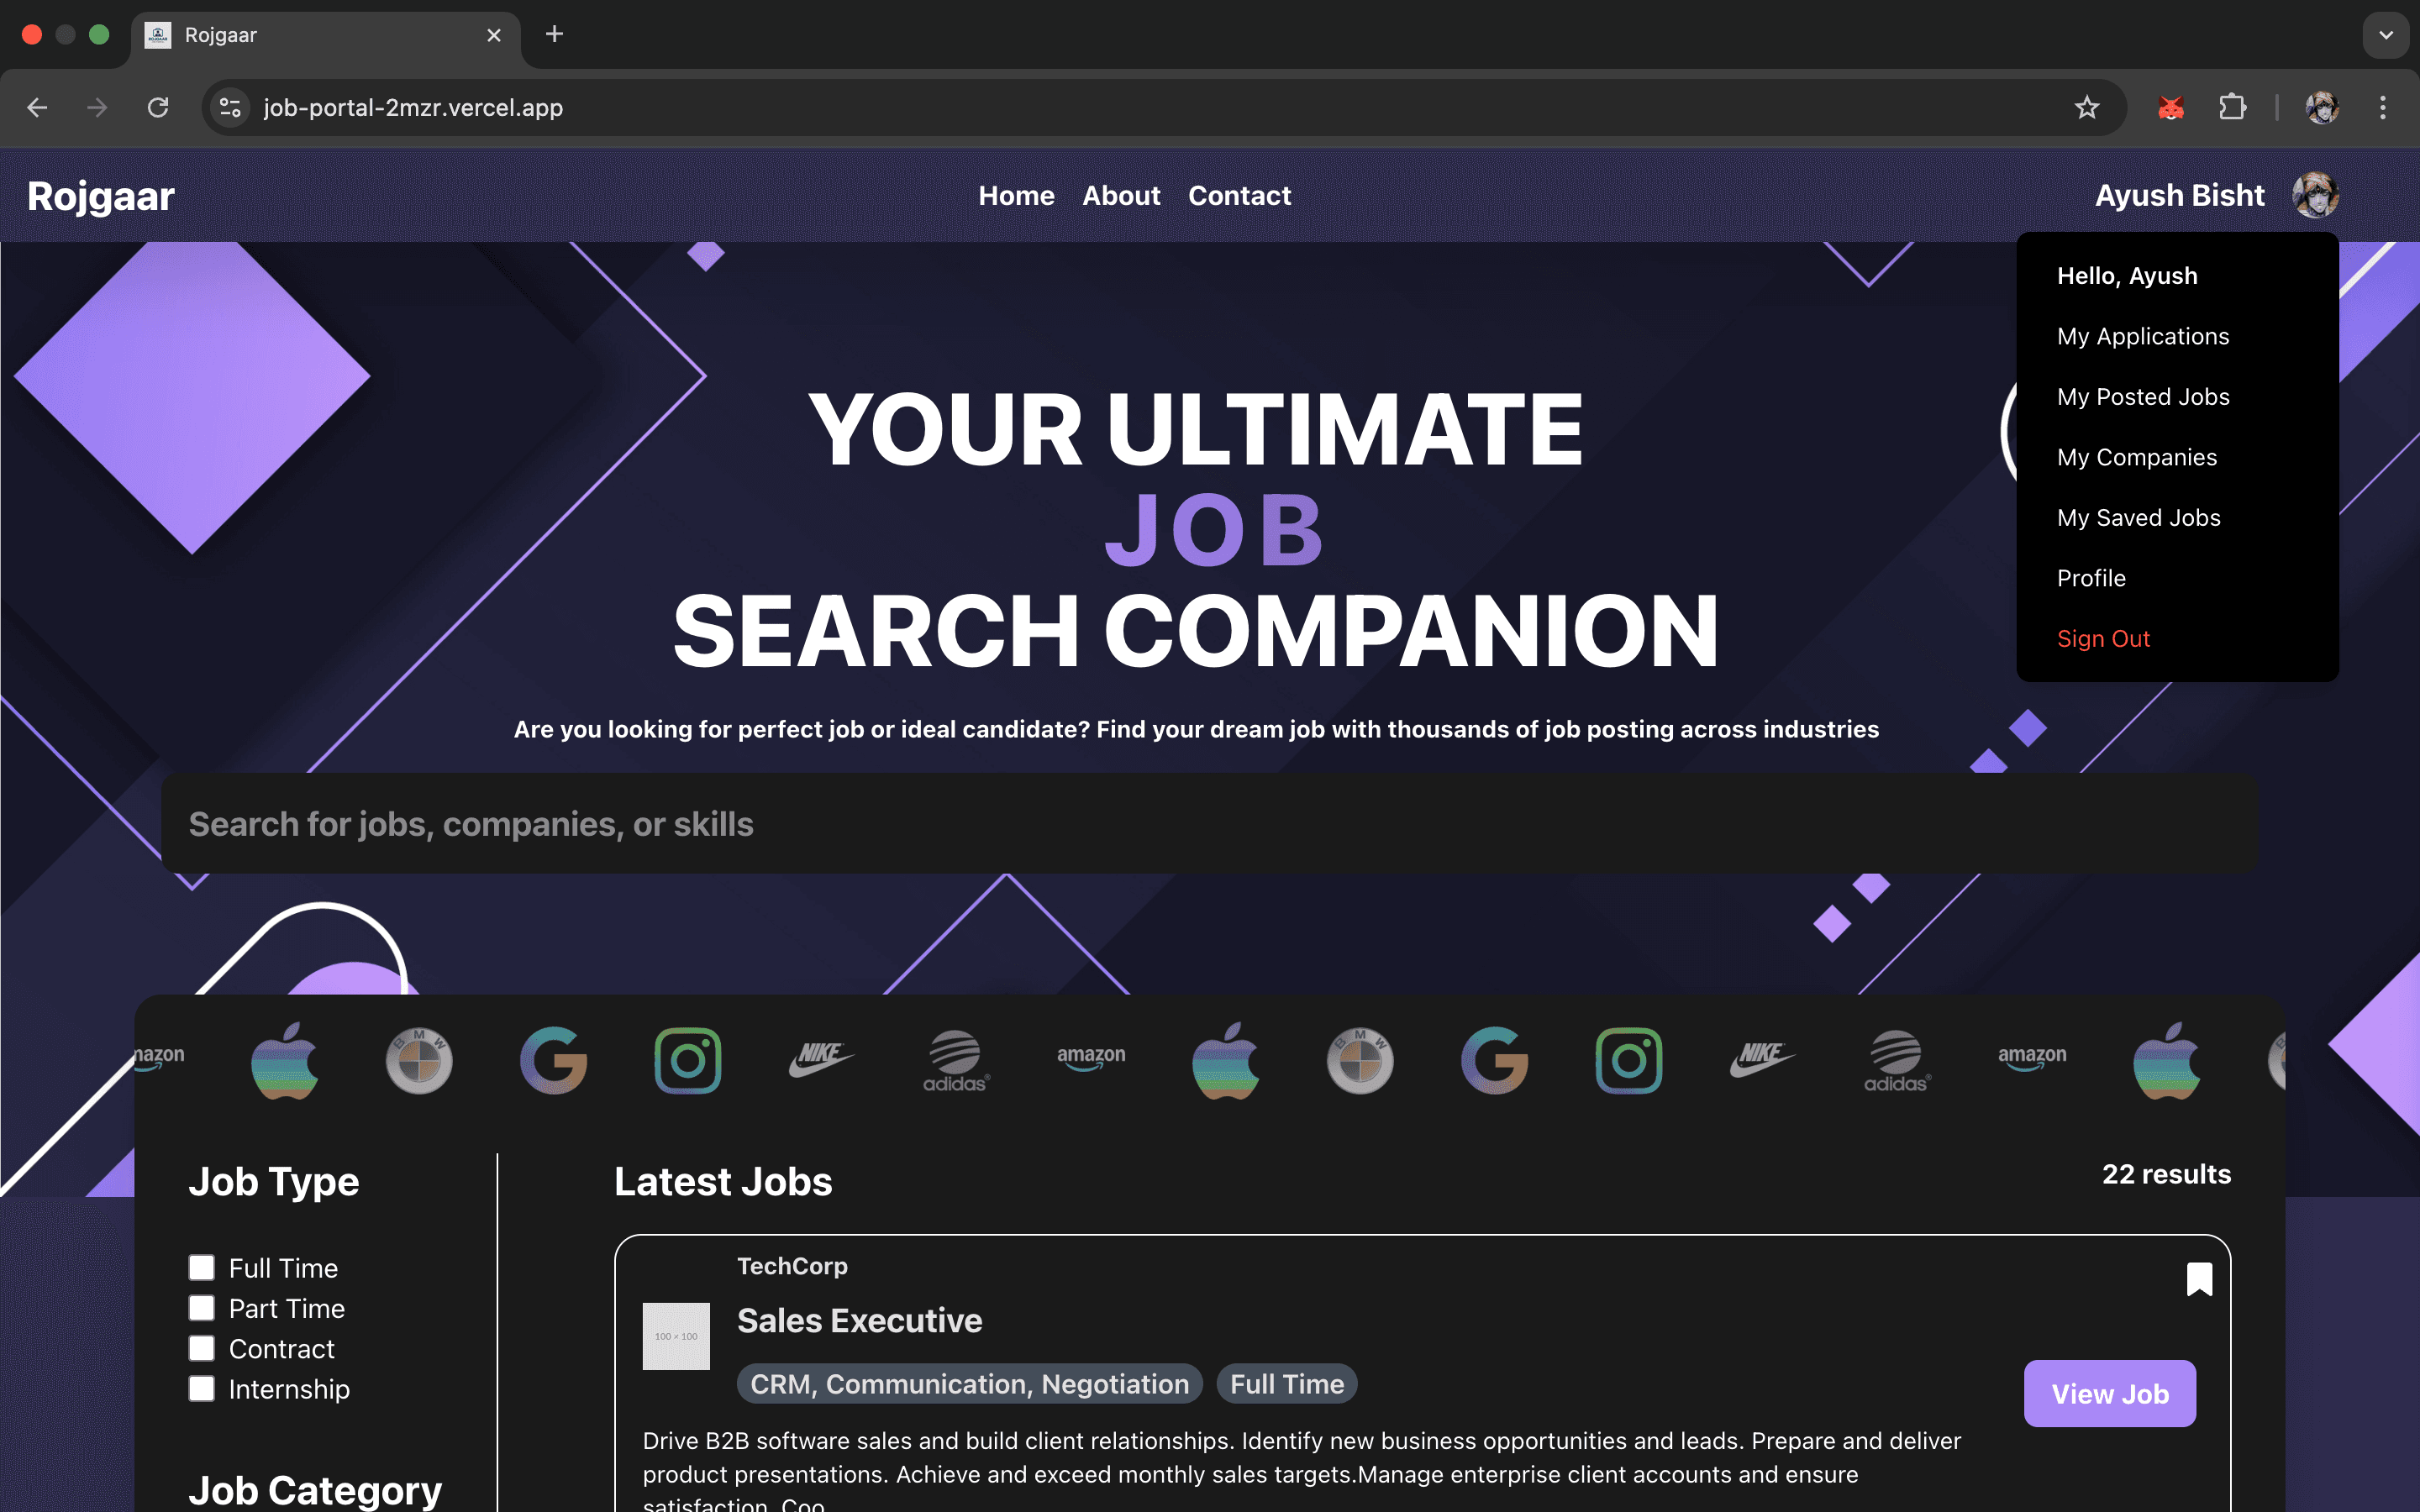Image resolution: width=2420 pixels, height=1512 pixels.
Task: Click the View Job button
Action: pyautogui.click(x=2110, y=1393)
